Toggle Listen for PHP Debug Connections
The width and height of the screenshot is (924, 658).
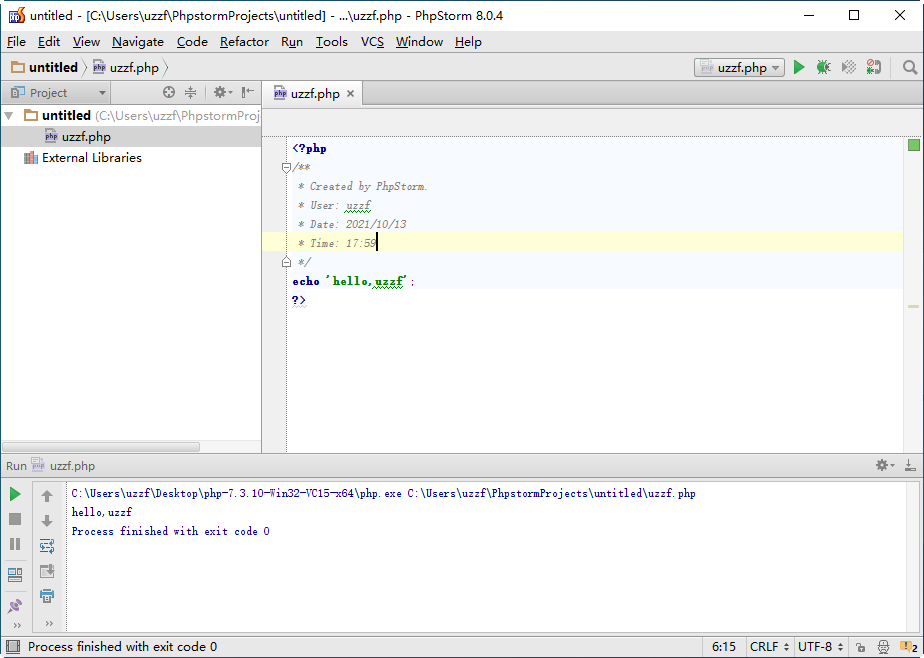[x=873, y=67]
